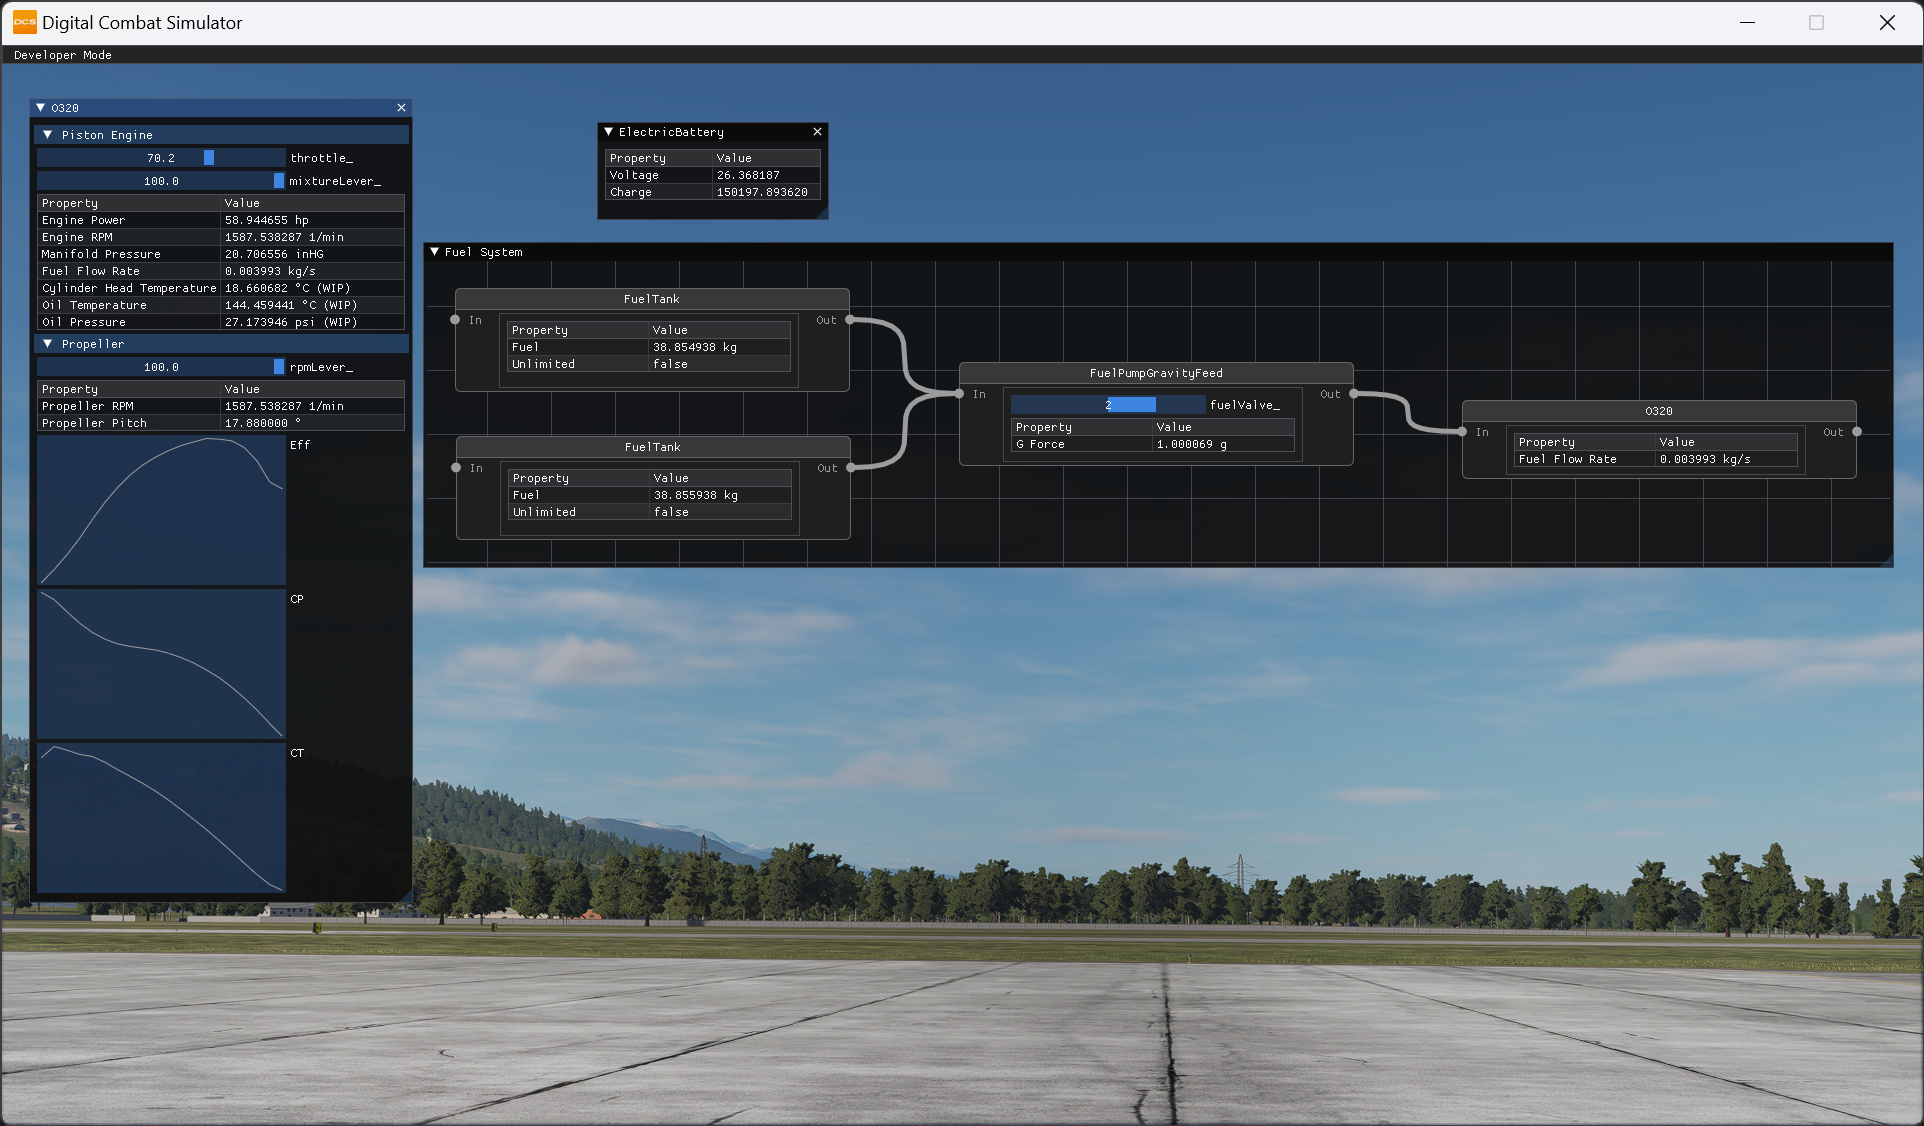This screenshot has height=1126, width=1924.
Task: Adjust the rpmLever_ slider
Action: pos(161,367)
